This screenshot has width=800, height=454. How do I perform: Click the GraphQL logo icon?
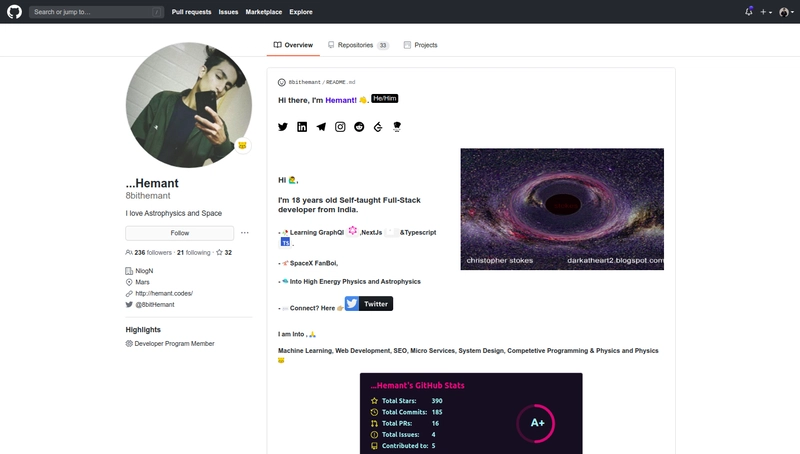pos(353,231)
